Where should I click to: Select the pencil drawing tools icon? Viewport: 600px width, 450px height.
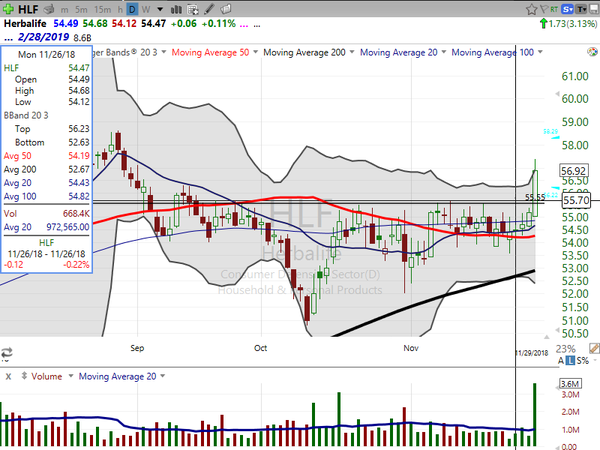click(209, 9)
